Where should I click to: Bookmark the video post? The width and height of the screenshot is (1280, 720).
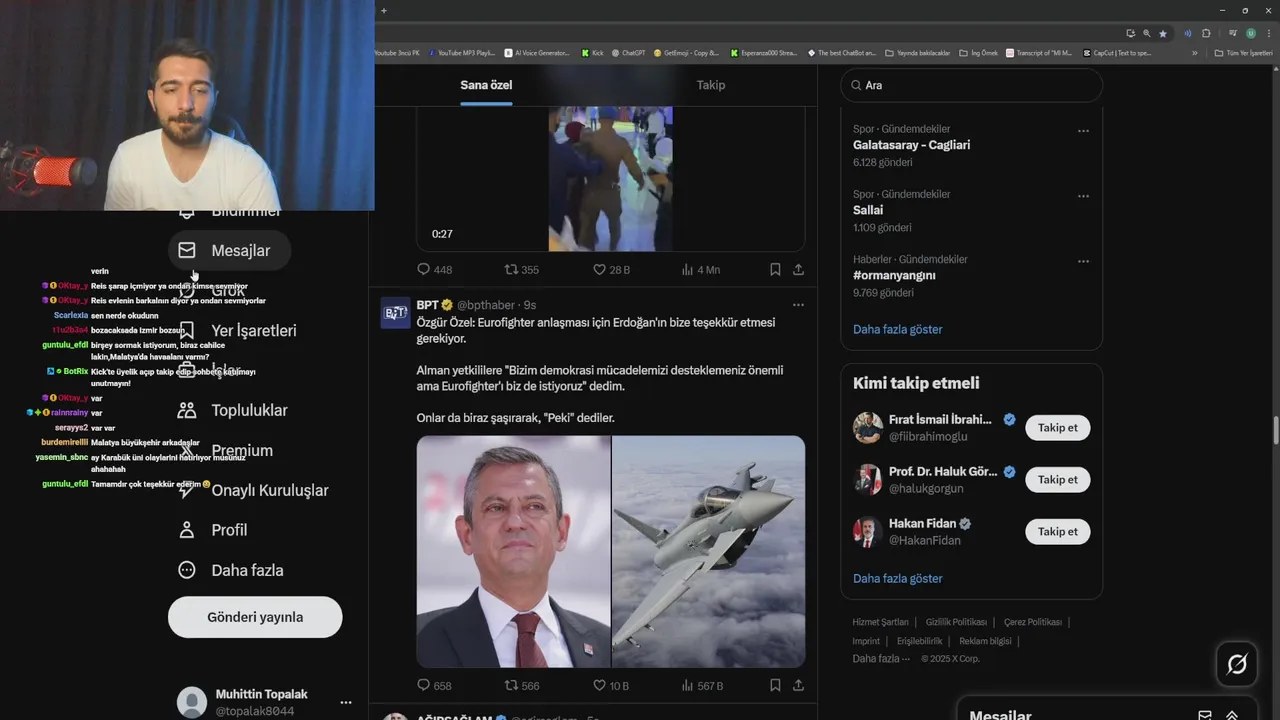pos(775,269)
